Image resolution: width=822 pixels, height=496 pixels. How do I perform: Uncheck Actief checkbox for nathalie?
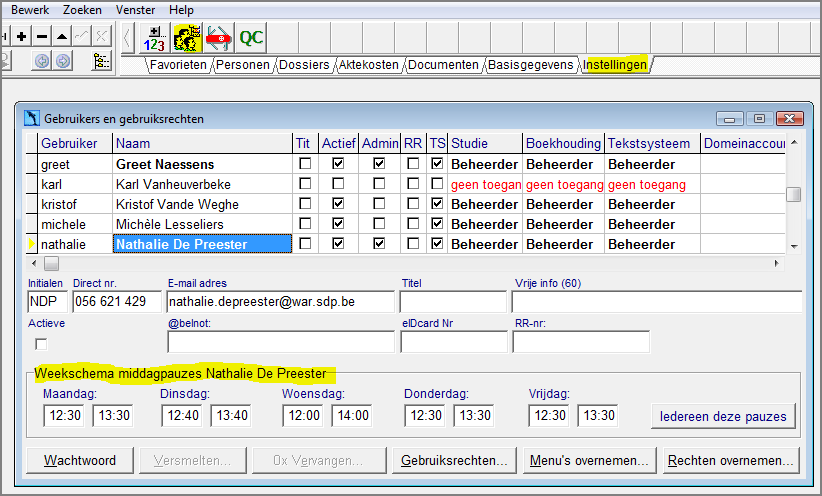click(x=338, y=243)
